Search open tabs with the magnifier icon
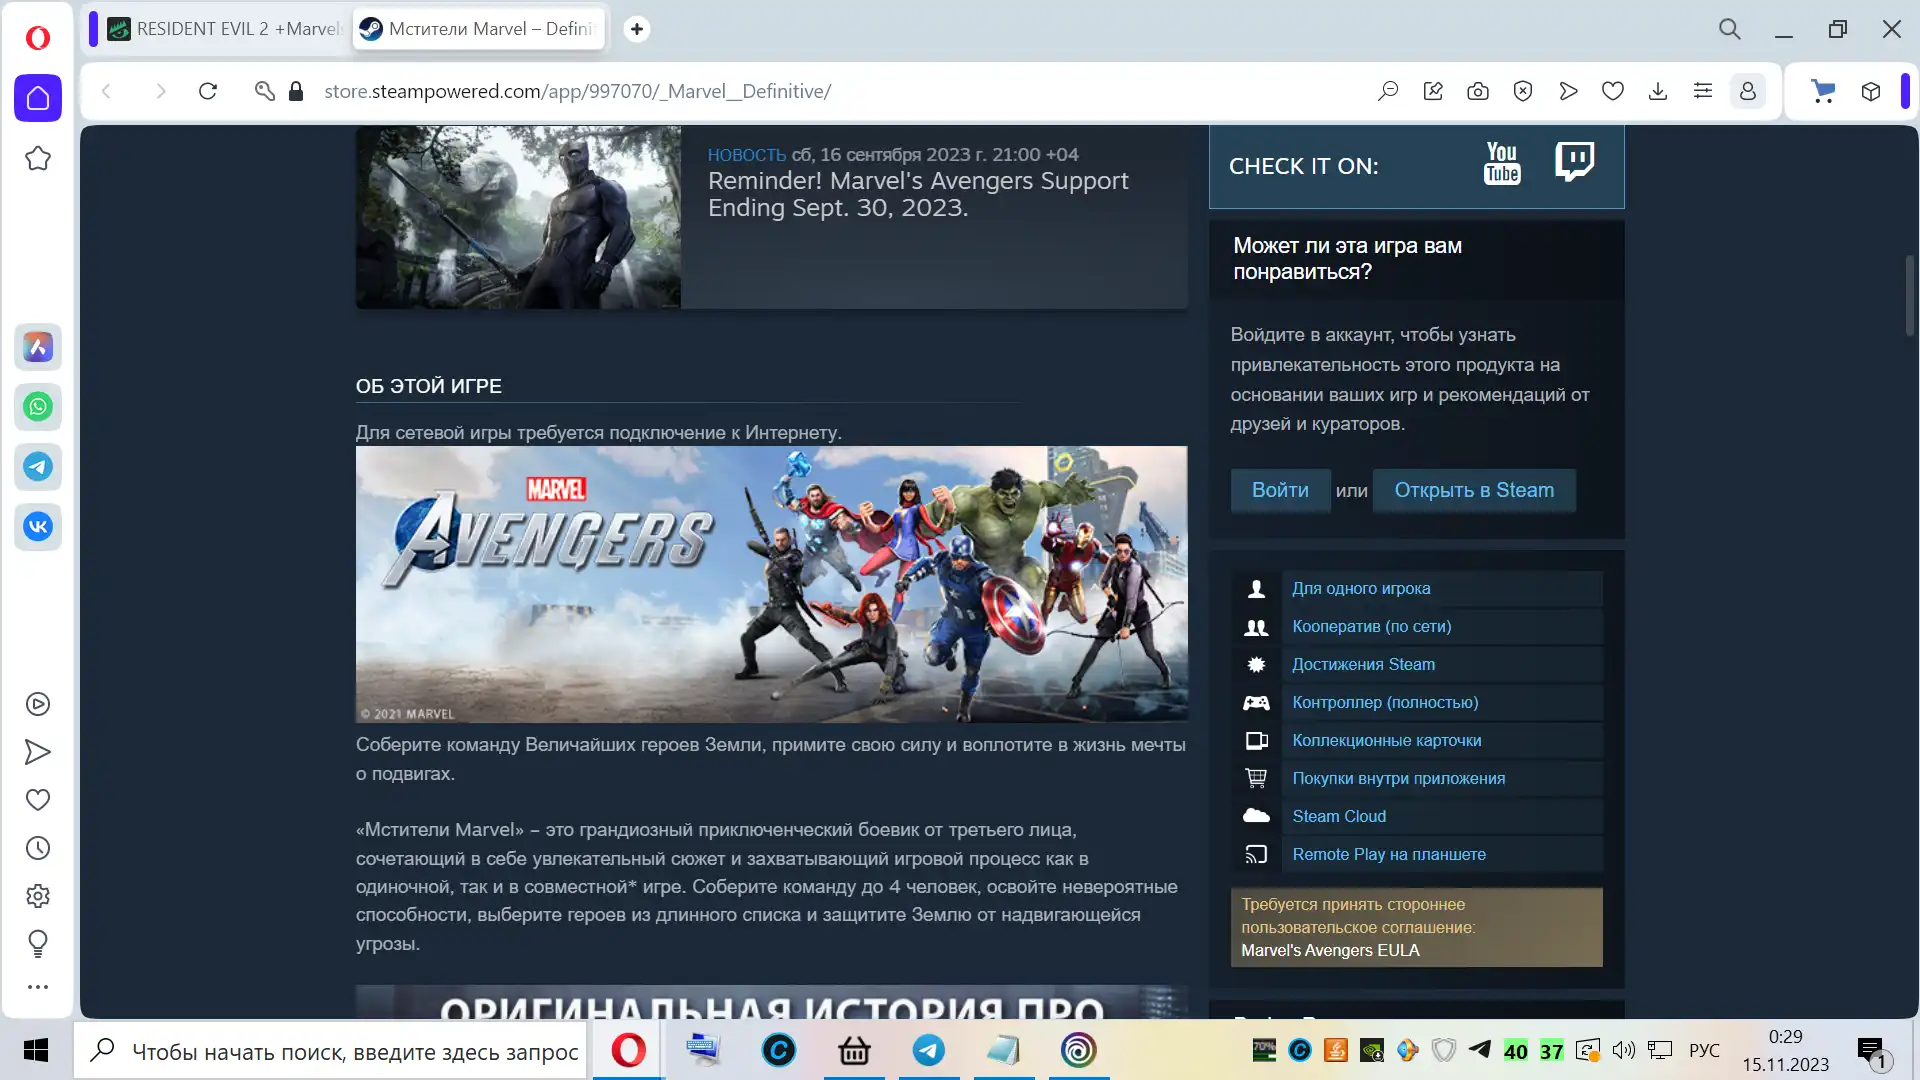Viewport: 1920px width, 1080px height. [1730, 29]
